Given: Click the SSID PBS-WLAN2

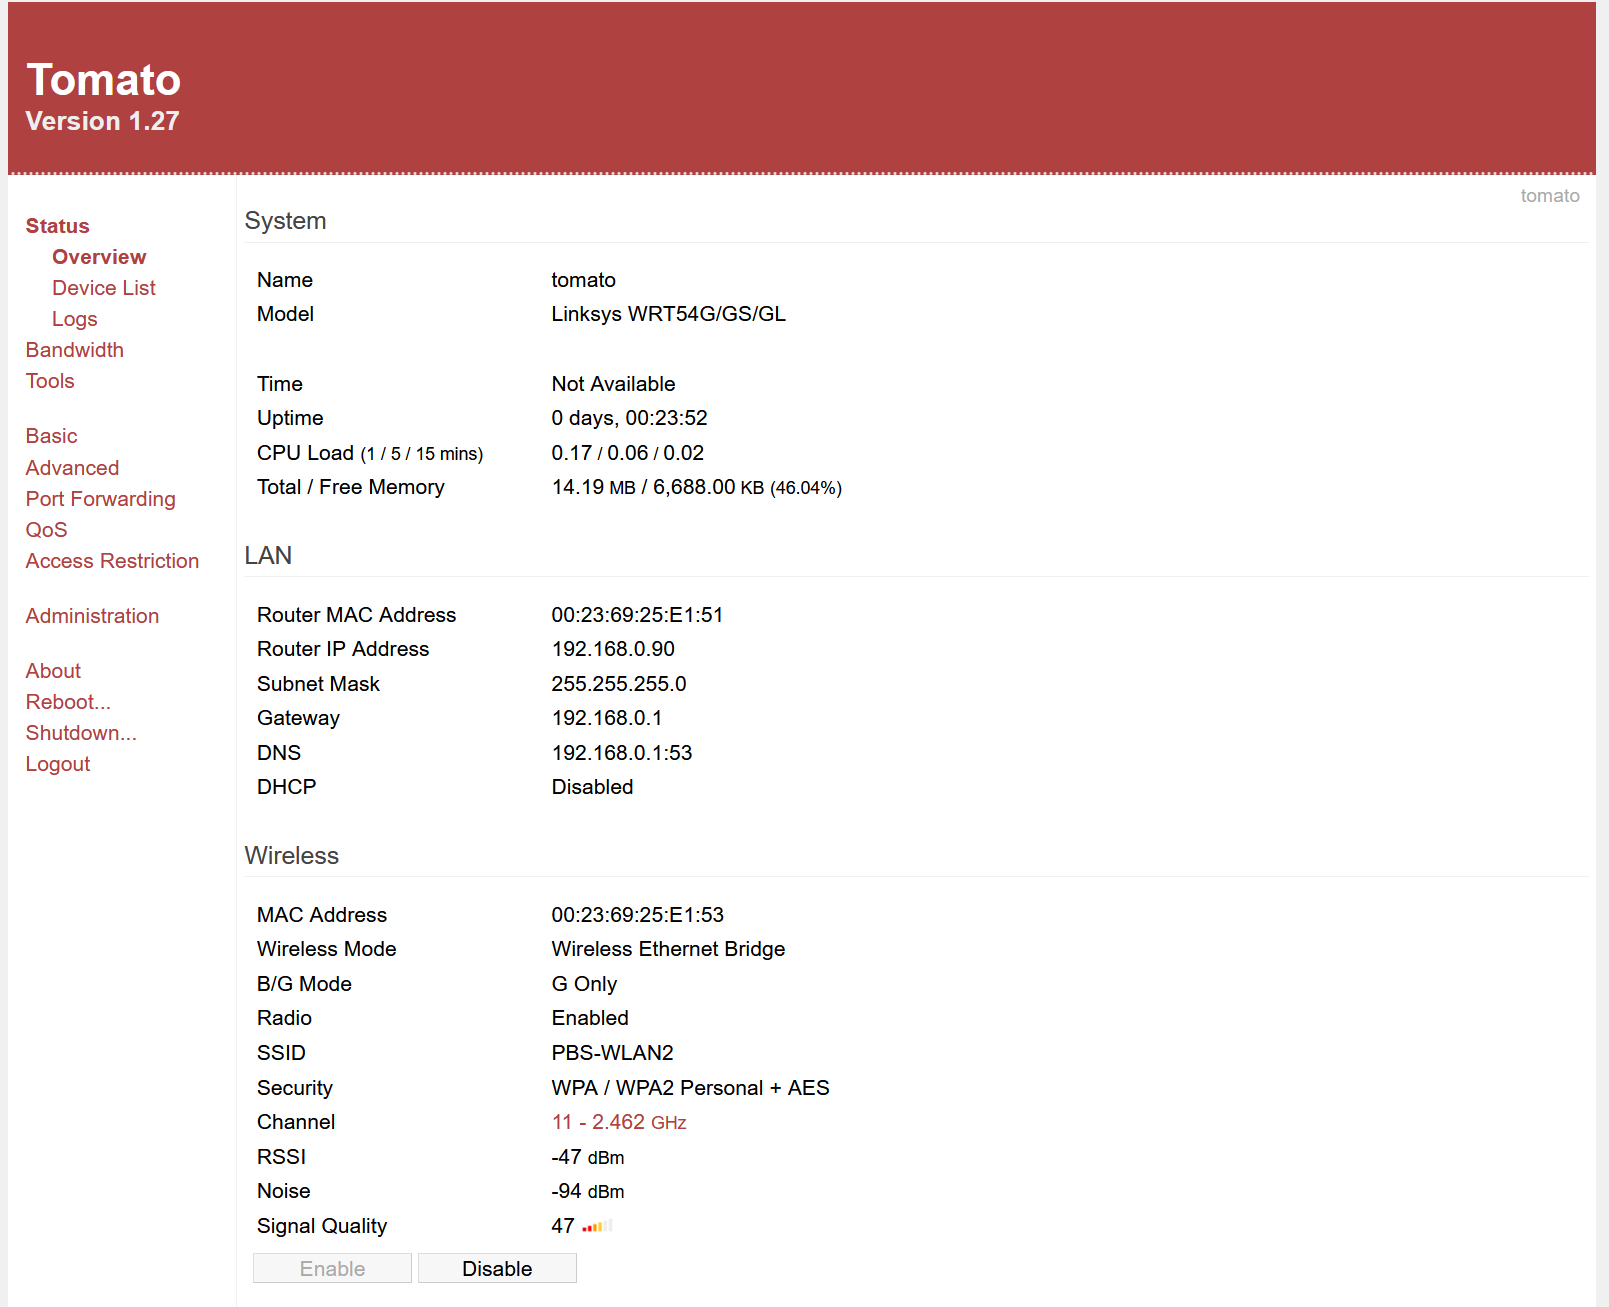Looking at the screenshot, I should click(612, 1053).
